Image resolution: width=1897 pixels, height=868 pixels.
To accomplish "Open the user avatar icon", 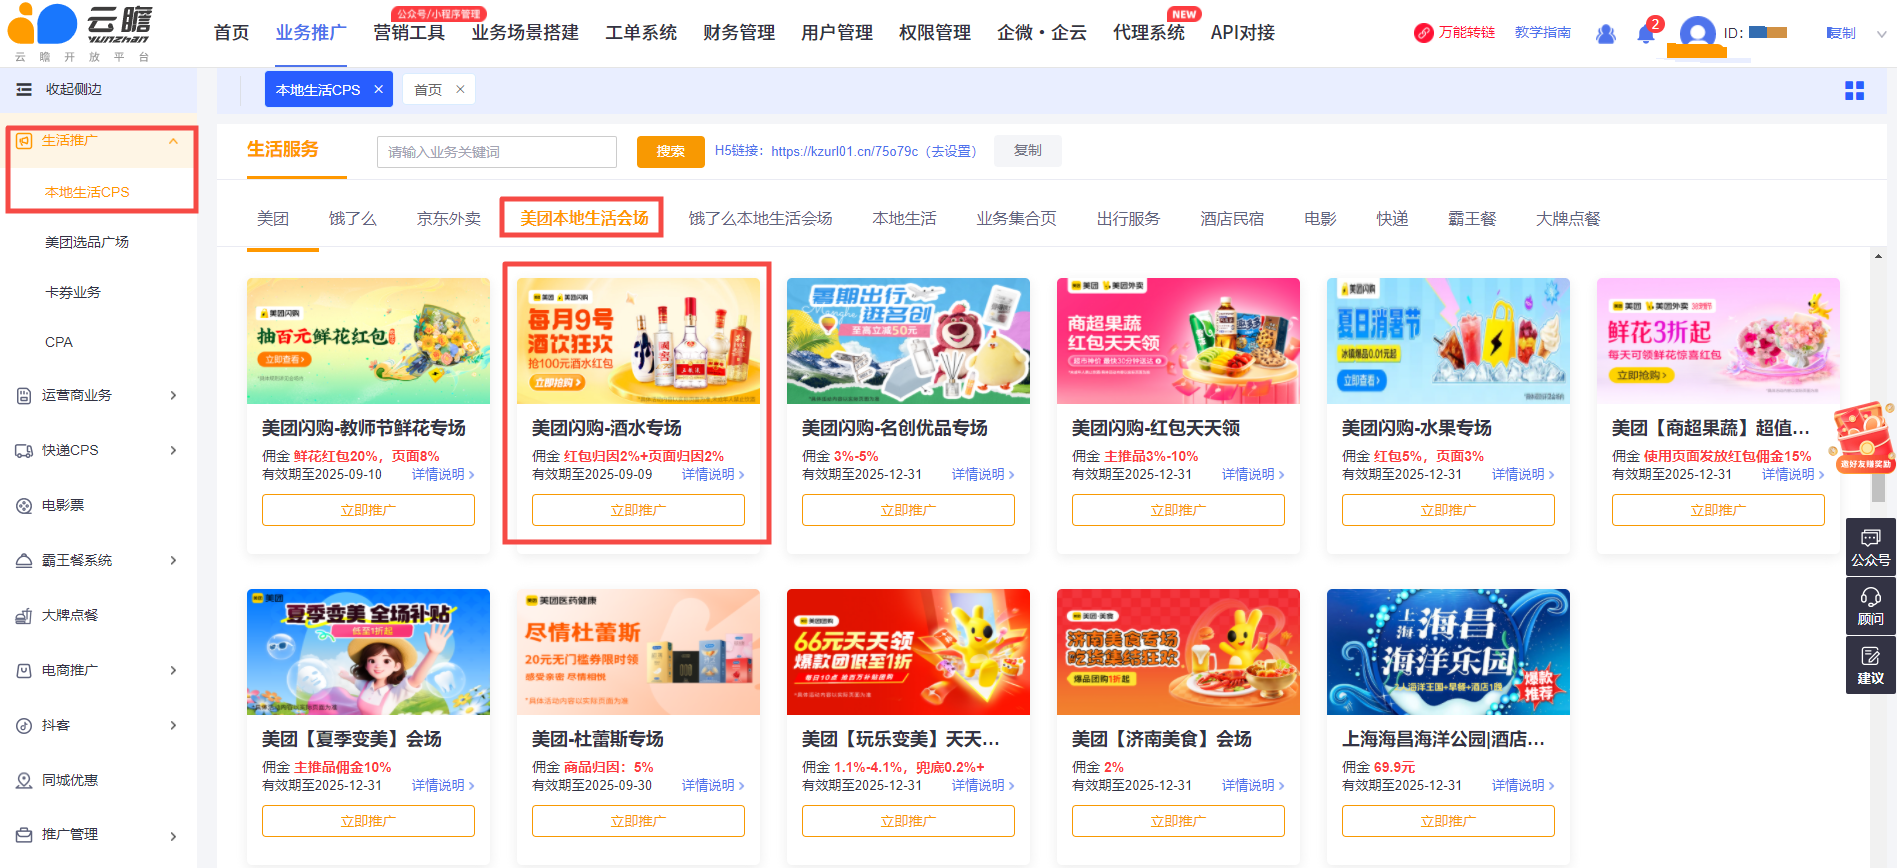I will [1697, 33].
